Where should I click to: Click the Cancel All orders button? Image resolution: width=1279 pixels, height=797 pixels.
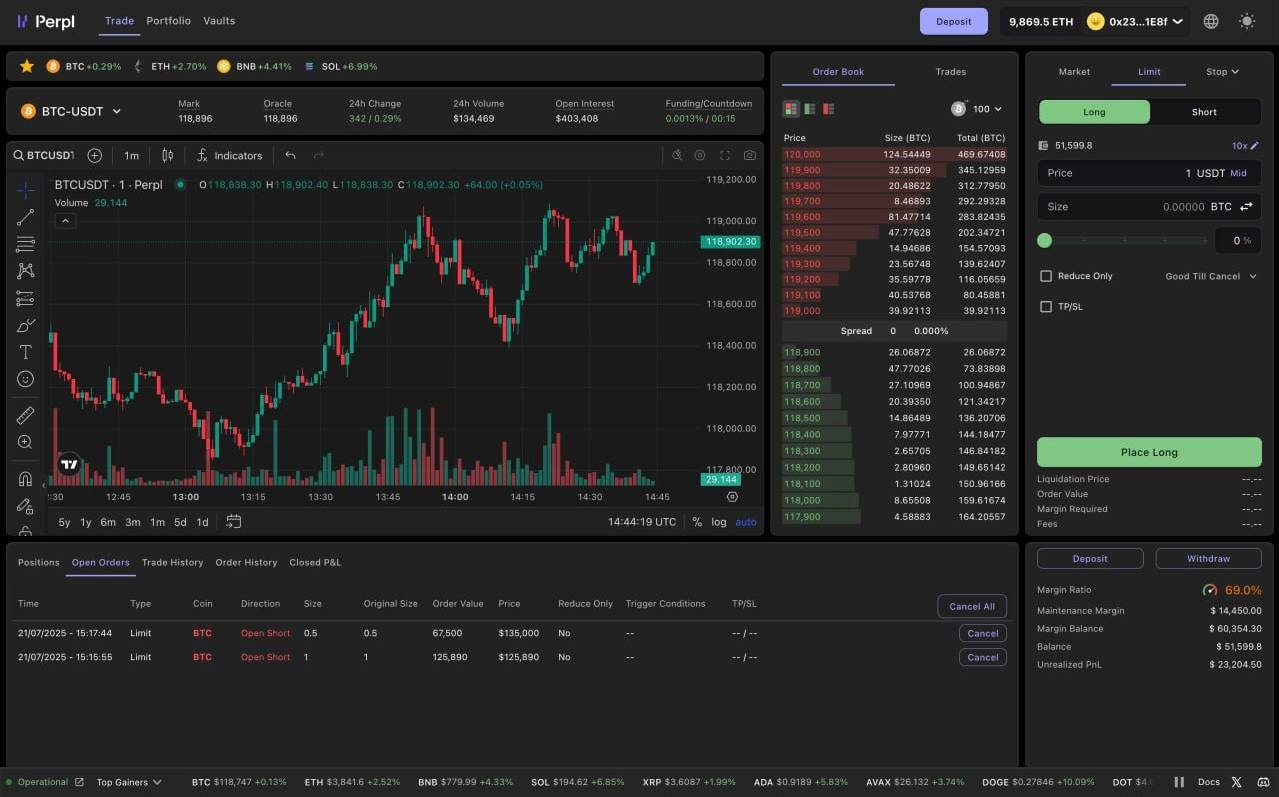coord(972,606)
